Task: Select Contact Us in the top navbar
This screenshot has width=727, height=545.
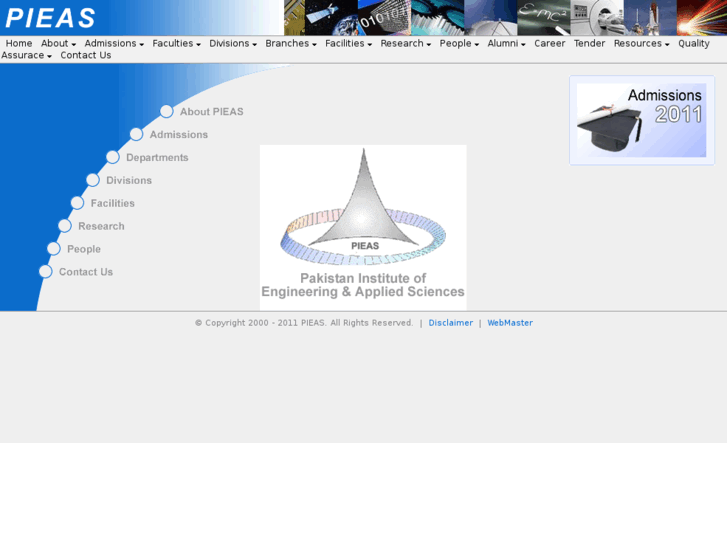Action: 86,55
